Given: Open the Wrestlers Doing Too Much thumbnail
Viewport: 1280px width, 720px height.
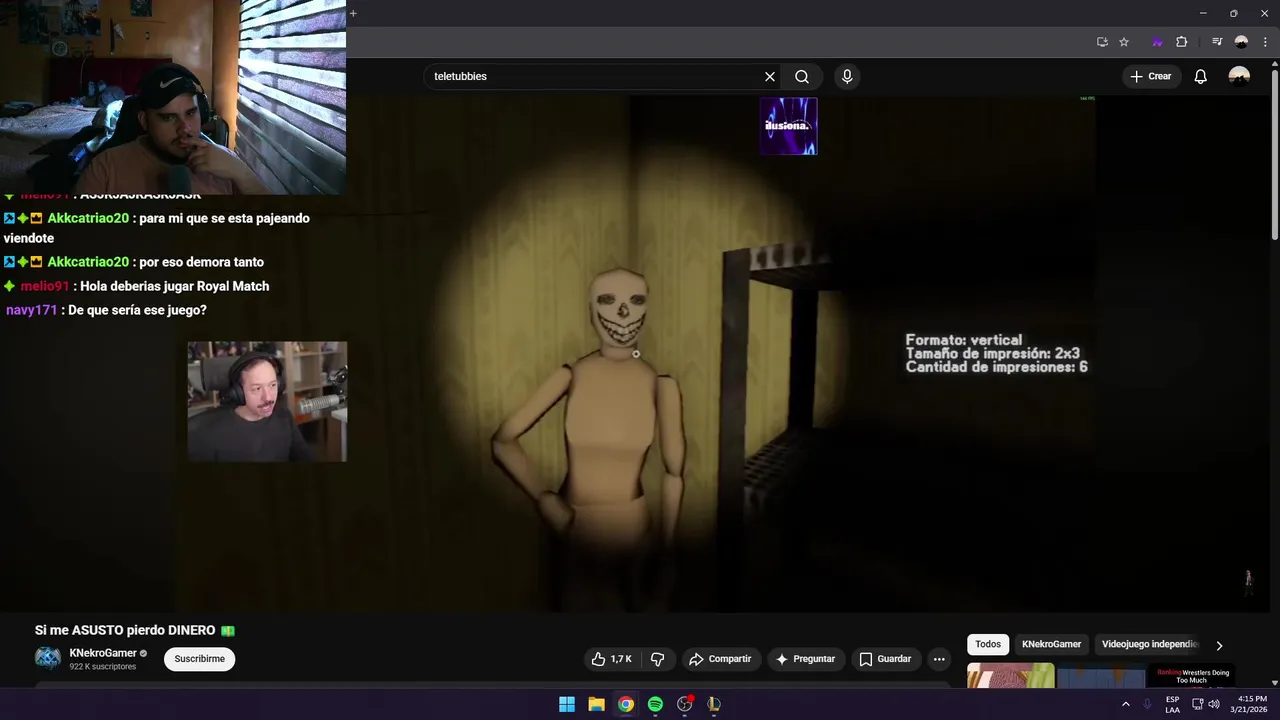Looking at the screenshot, I should tap(1191, 677).
